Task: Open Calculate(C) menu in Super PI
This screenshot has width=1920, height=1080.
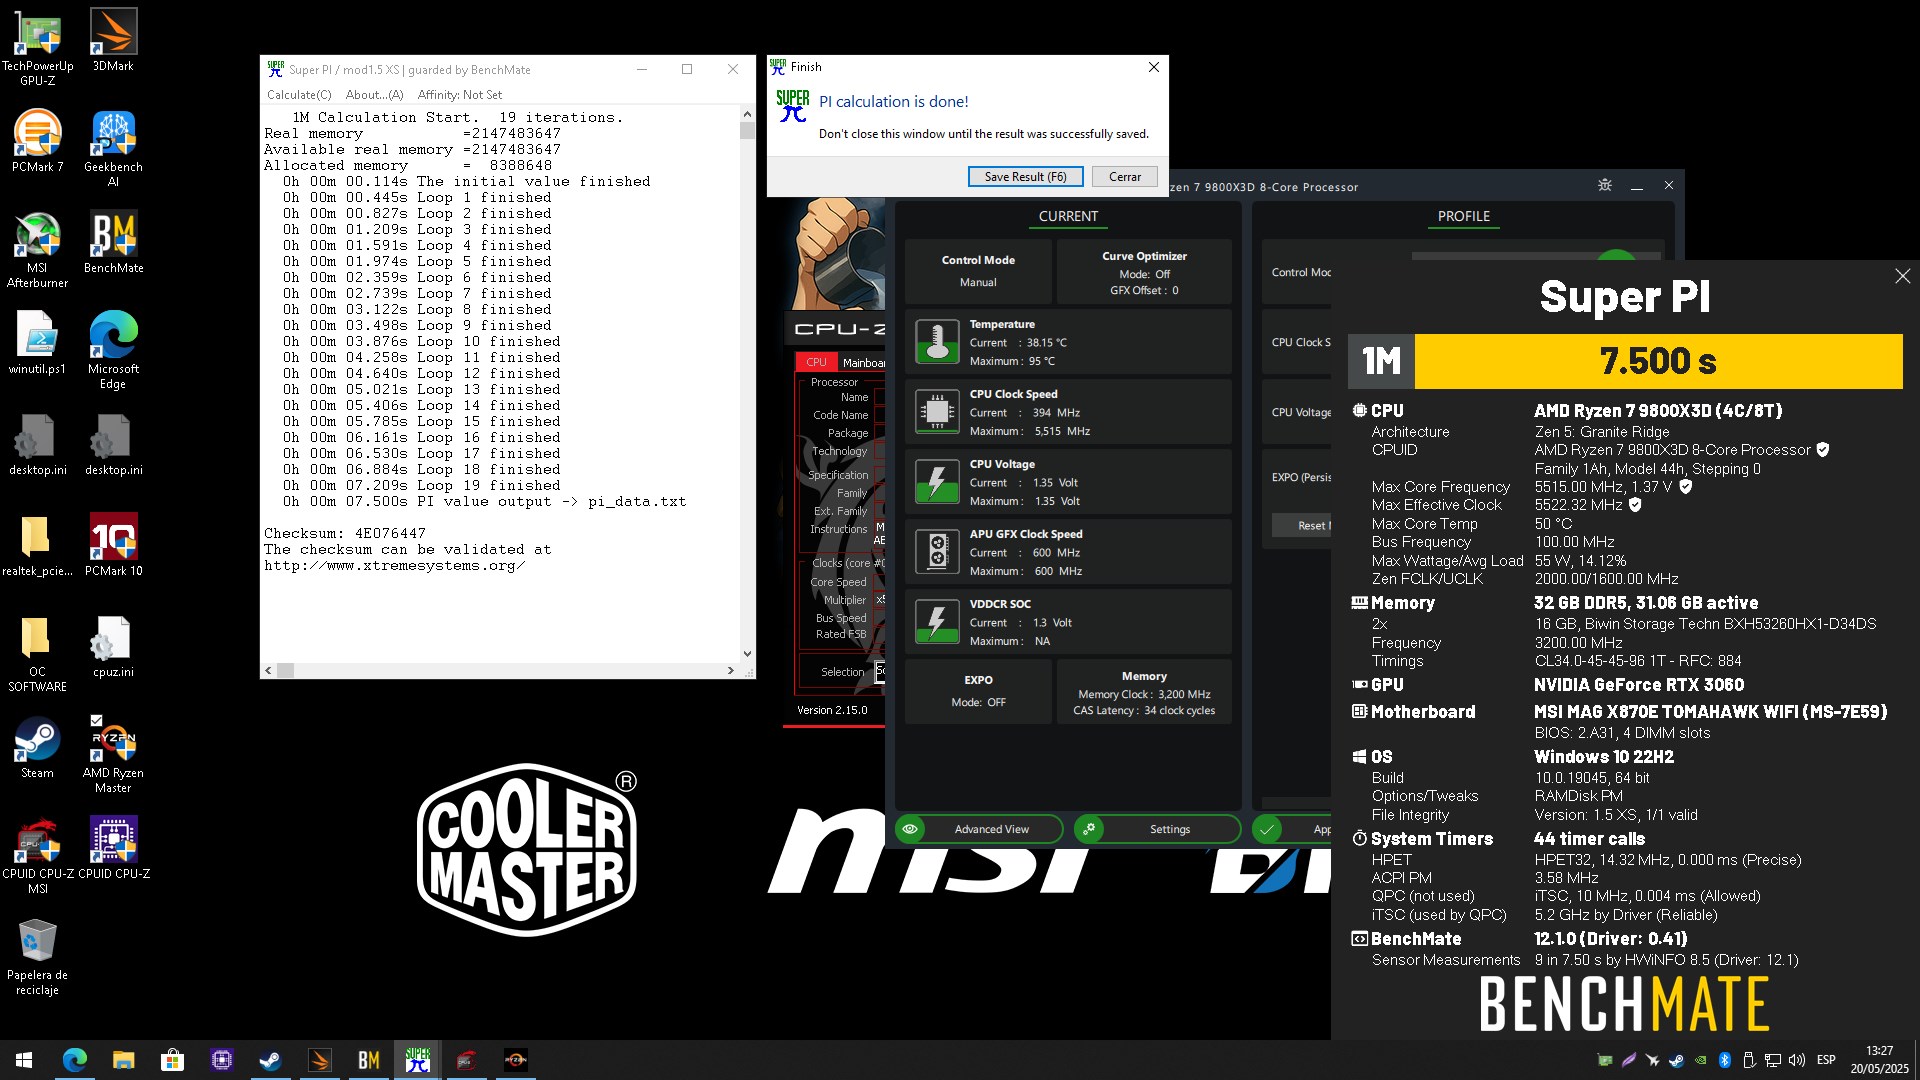Action: point(299,95)
